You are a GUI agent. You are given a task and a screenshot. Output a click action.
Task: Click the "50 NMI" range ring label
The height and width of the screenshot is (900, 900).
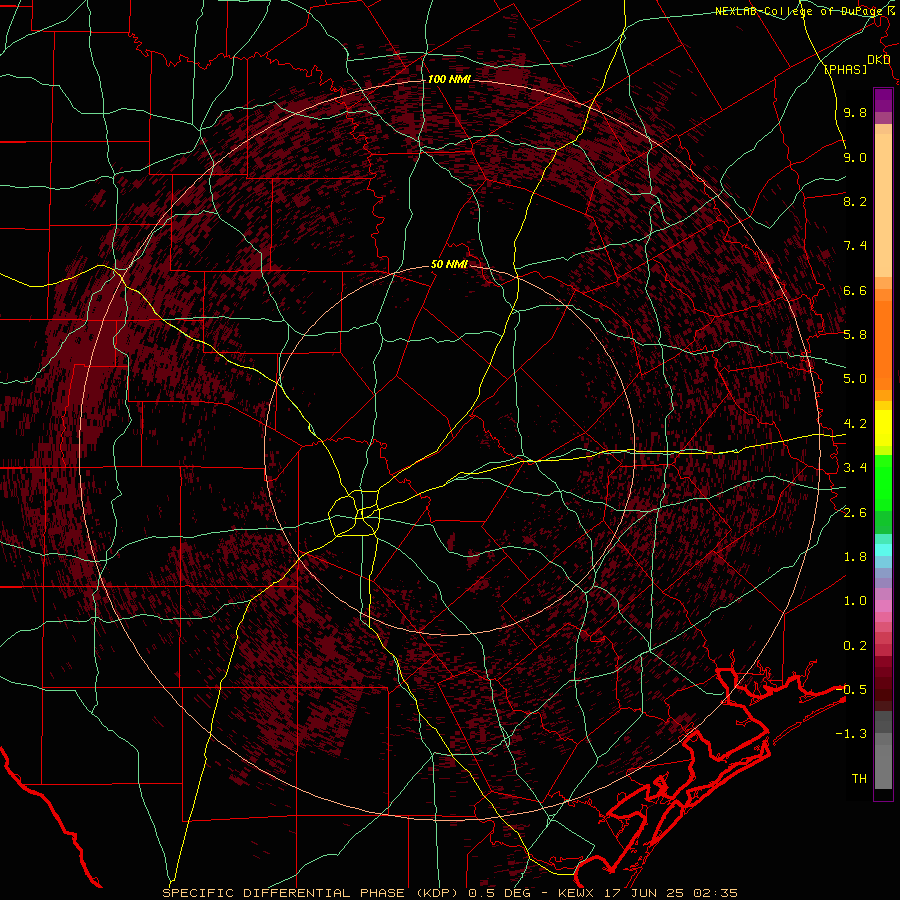pos(449,265)
